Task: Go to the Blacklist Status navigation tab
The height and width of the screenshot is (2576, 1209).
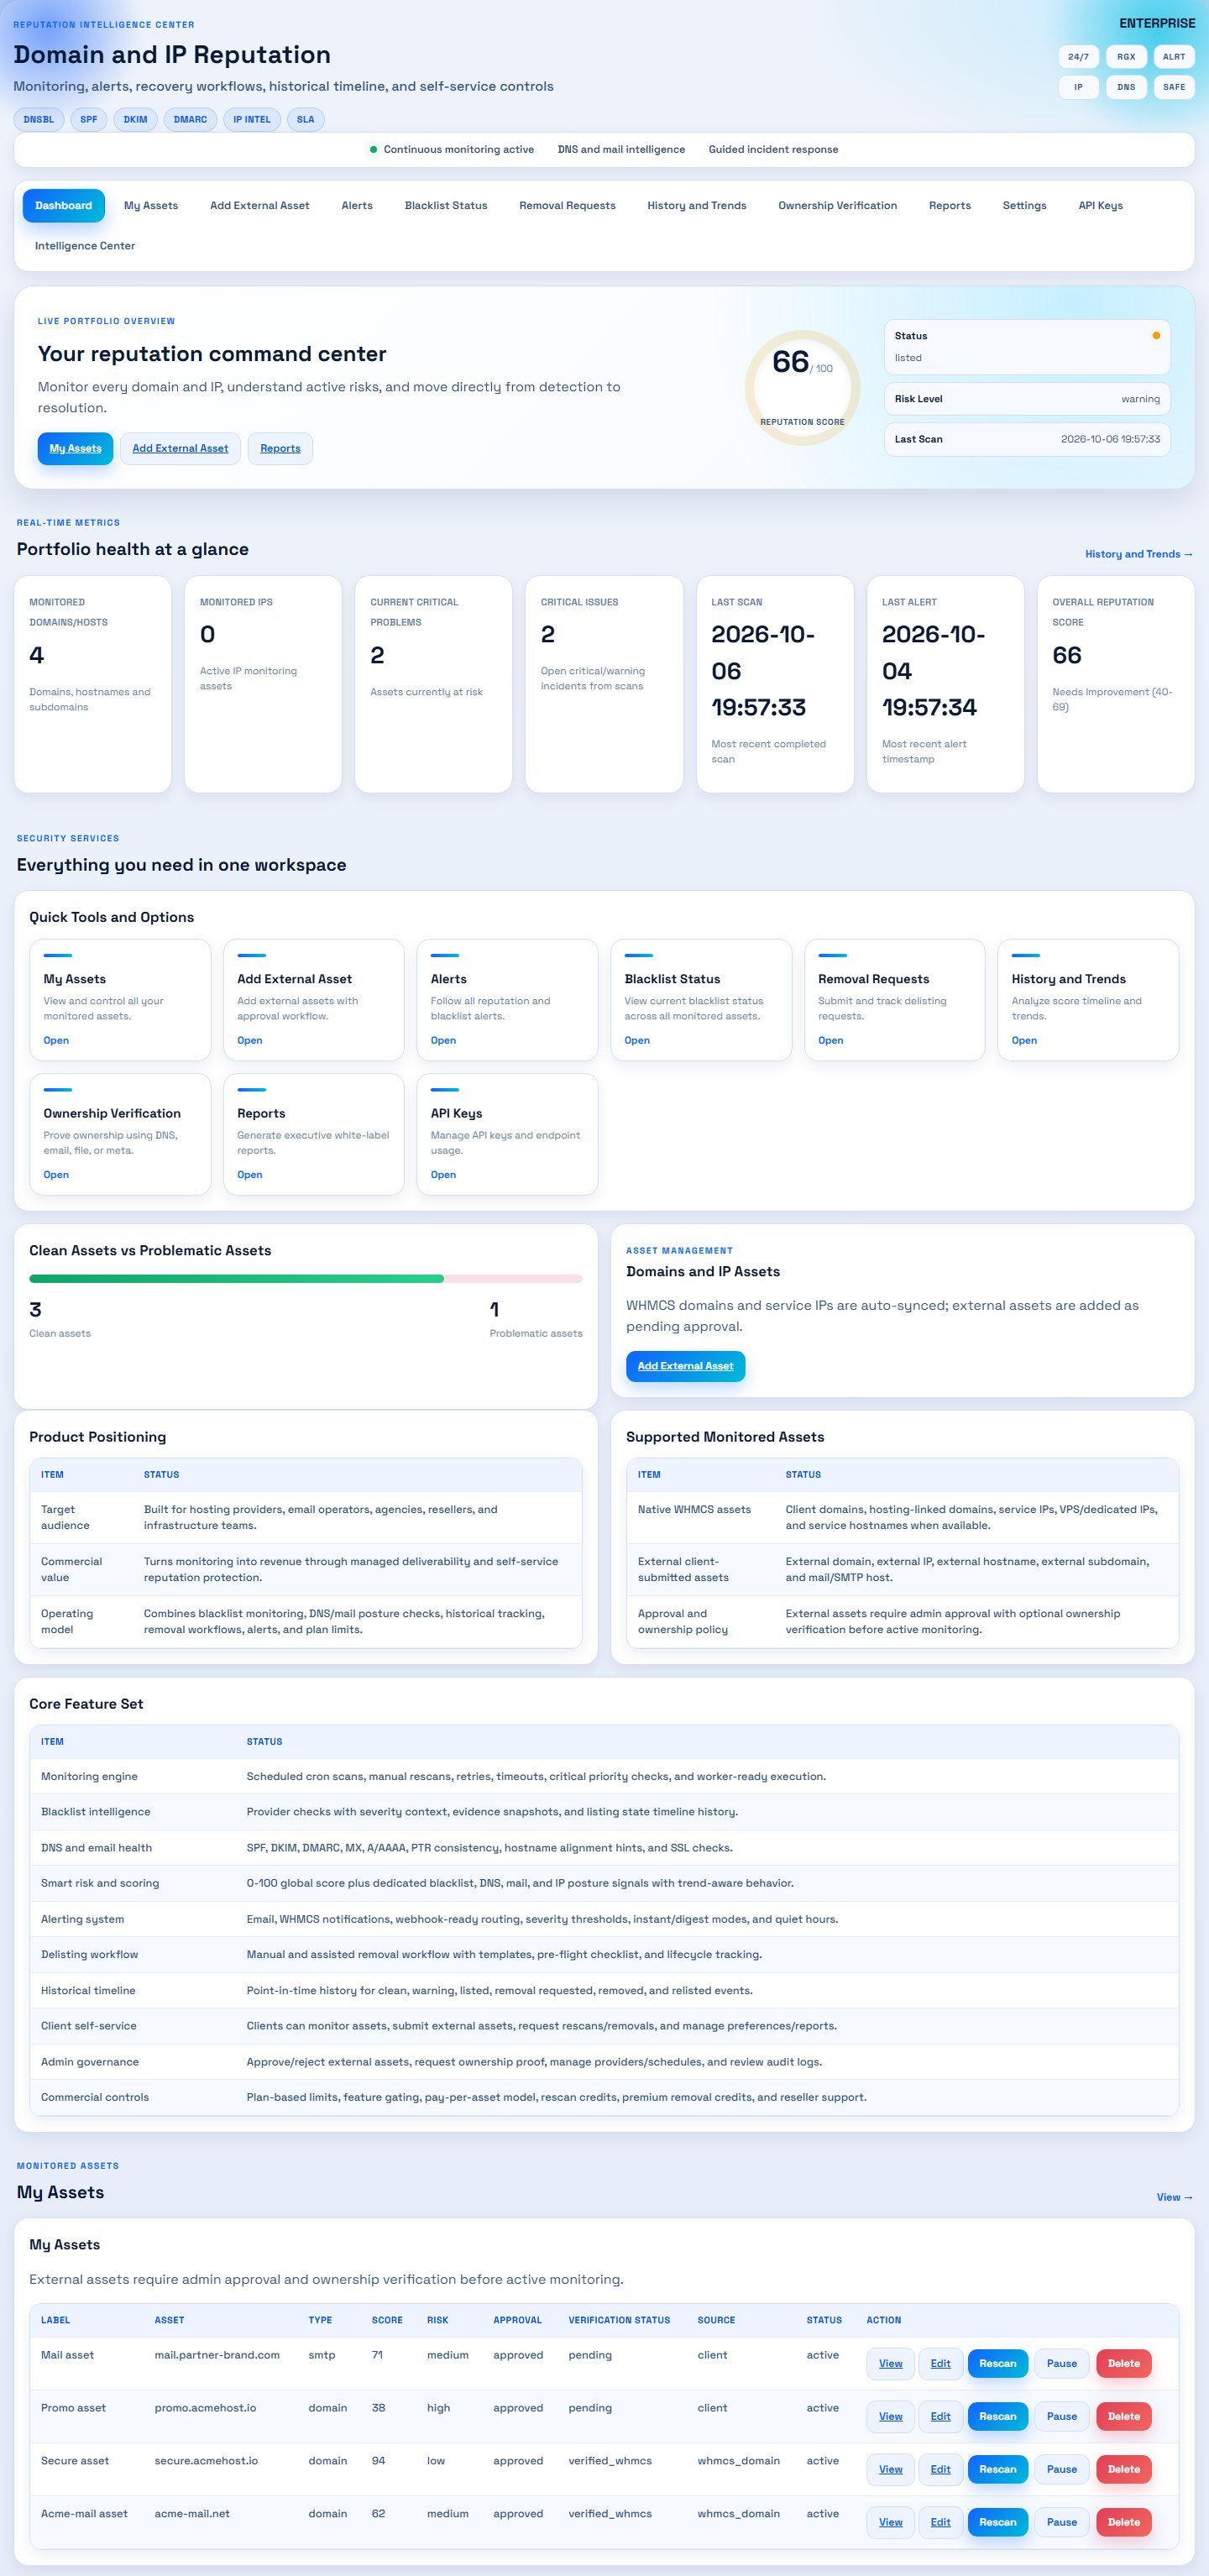Action: point(446,206)
